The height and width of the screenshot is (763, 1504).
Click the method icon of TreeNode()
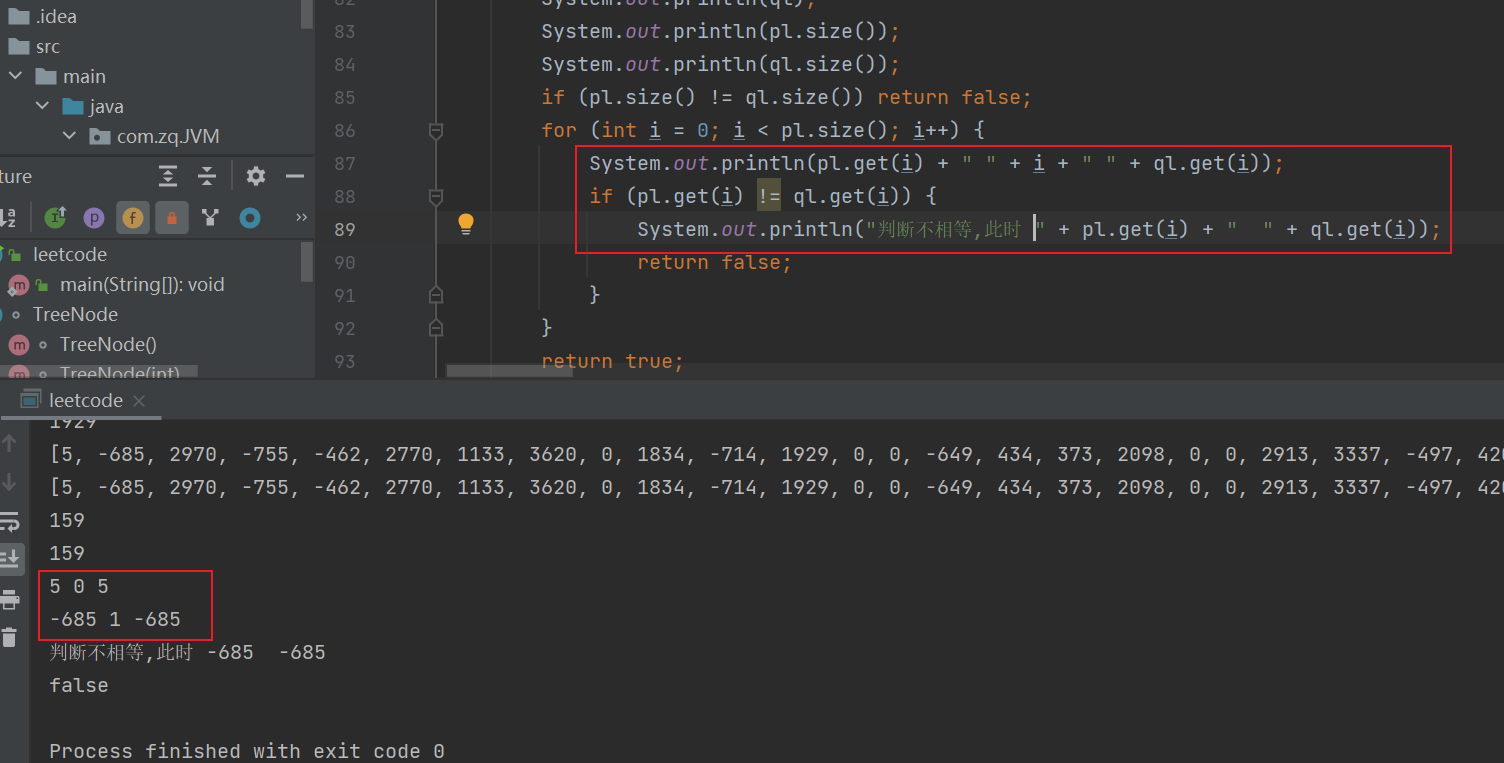(18, 344)
